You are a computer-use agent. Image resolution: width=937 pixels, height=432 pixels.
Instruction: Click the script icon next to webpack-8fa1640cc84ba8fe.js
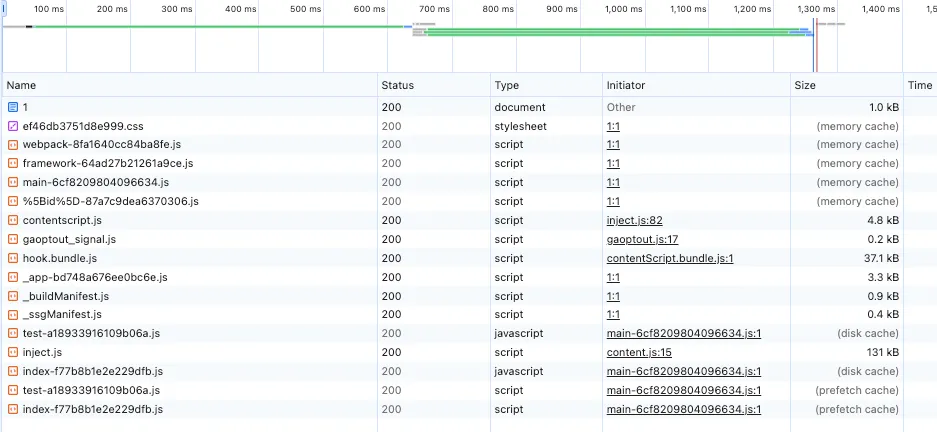(x=13, y=145)
